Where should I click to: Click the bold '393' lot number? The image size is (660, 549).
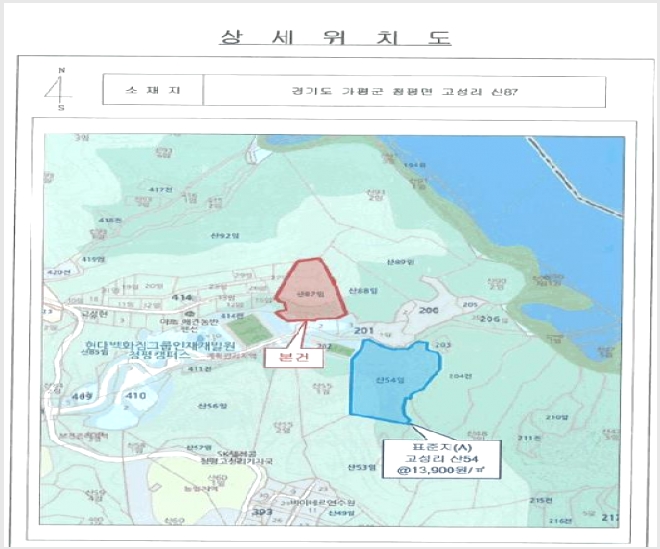point(262,512)
